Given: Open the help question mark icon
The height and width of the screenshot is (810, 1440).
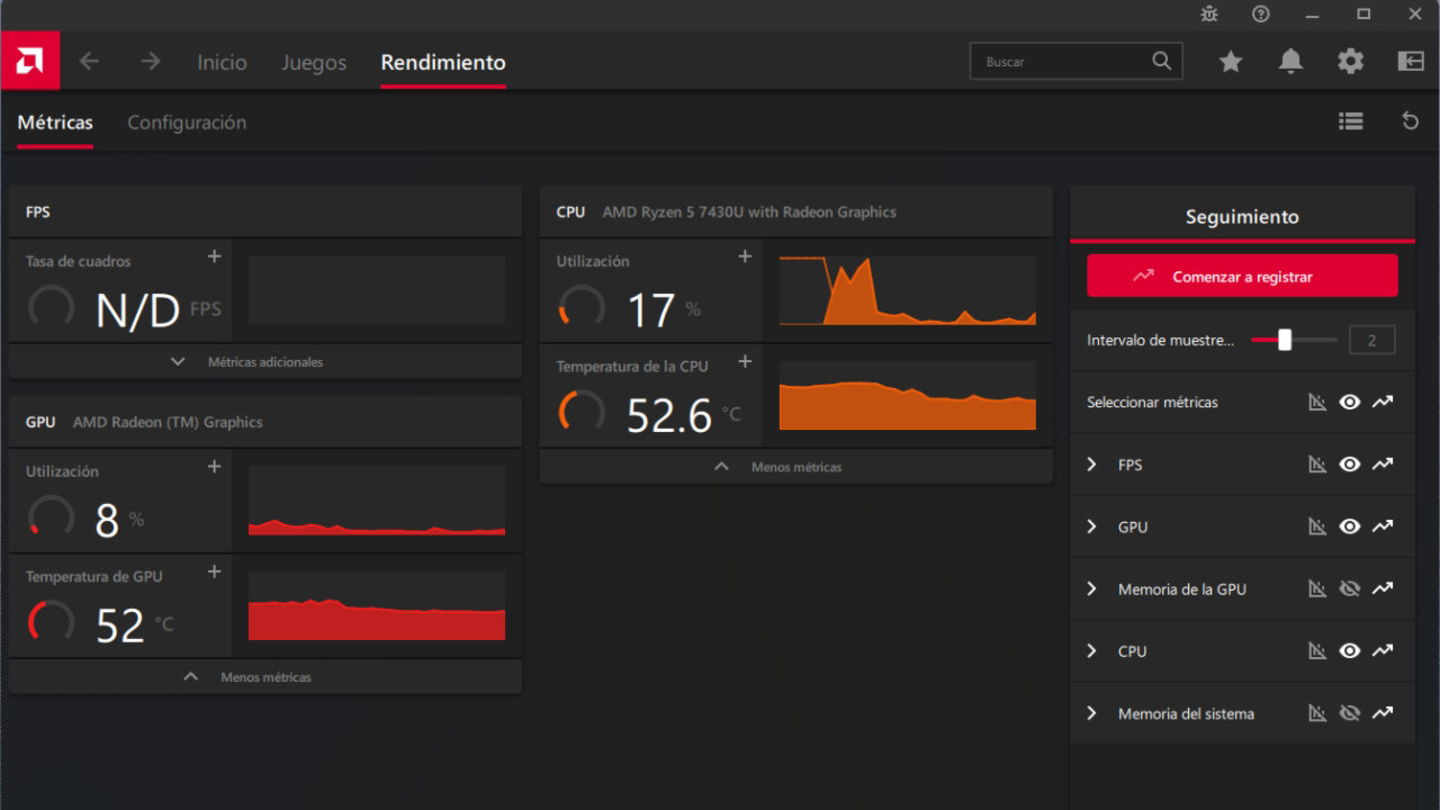Looking at the screenshot, I should pos(1261,14).
